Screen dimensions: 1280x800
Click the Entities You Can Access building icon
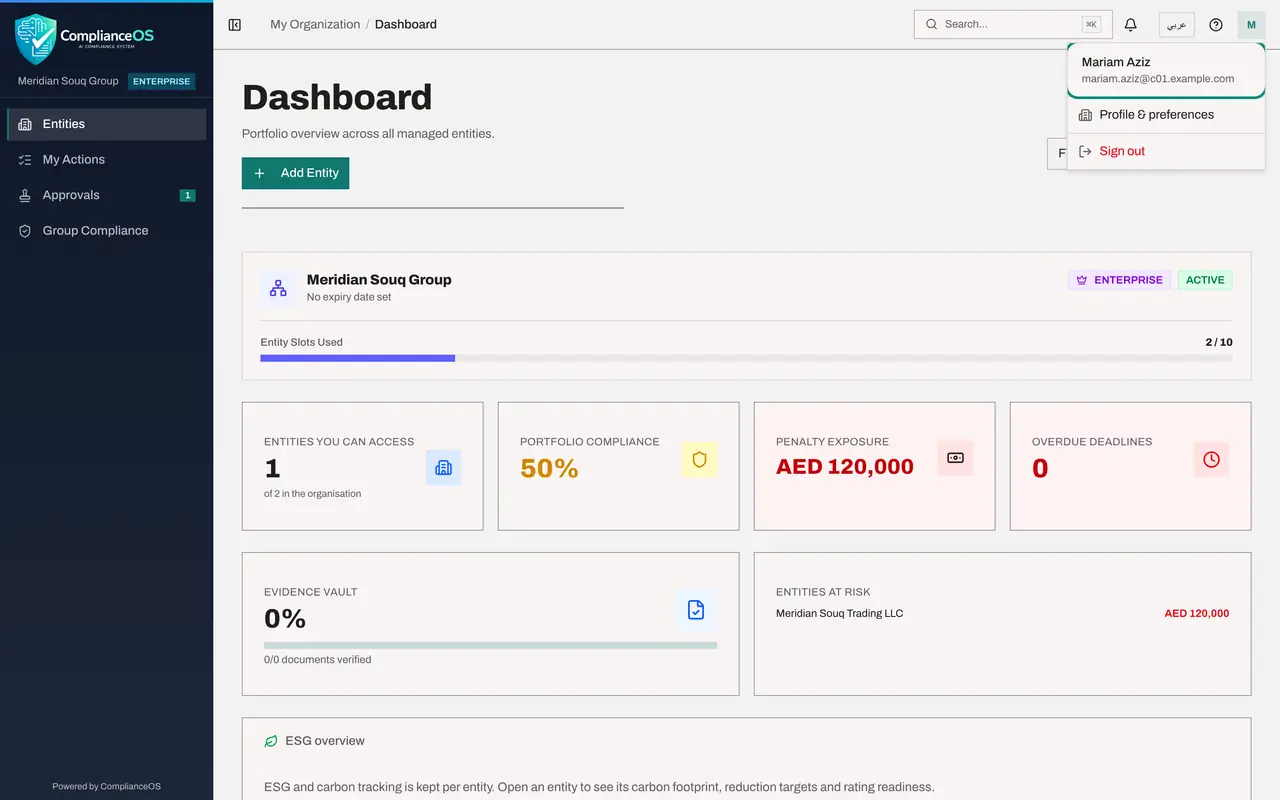pos(443,467)
